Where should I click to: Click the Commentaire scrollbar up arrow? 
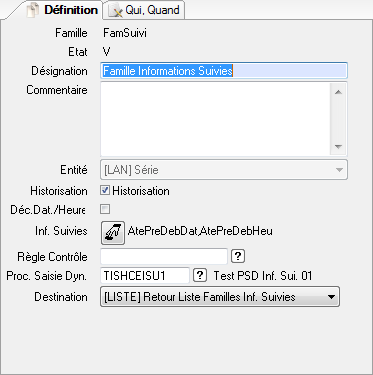(x=338, y=92)
